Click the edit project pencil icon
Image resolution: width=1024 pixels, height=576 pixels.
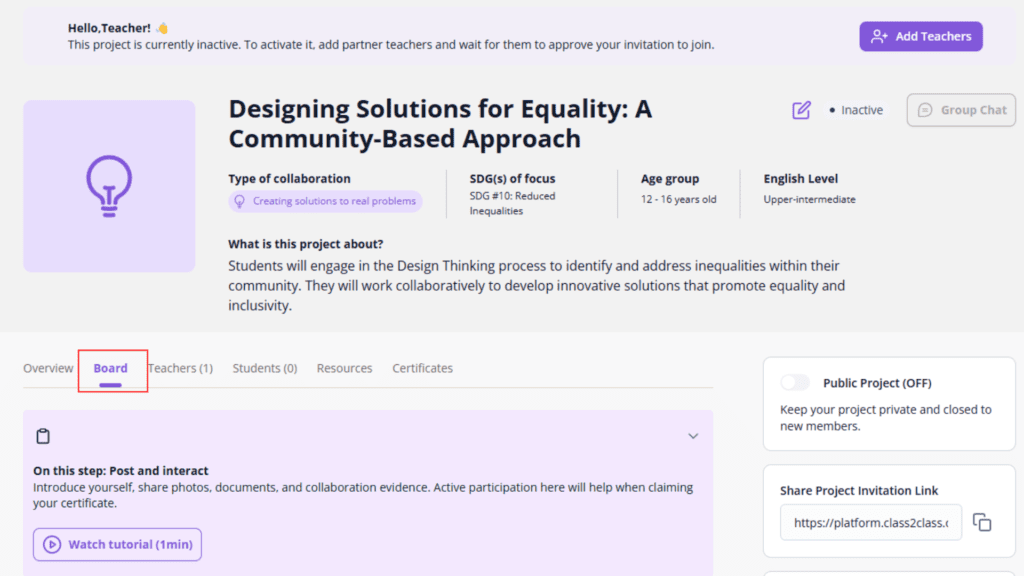click(x=801, y=110)
